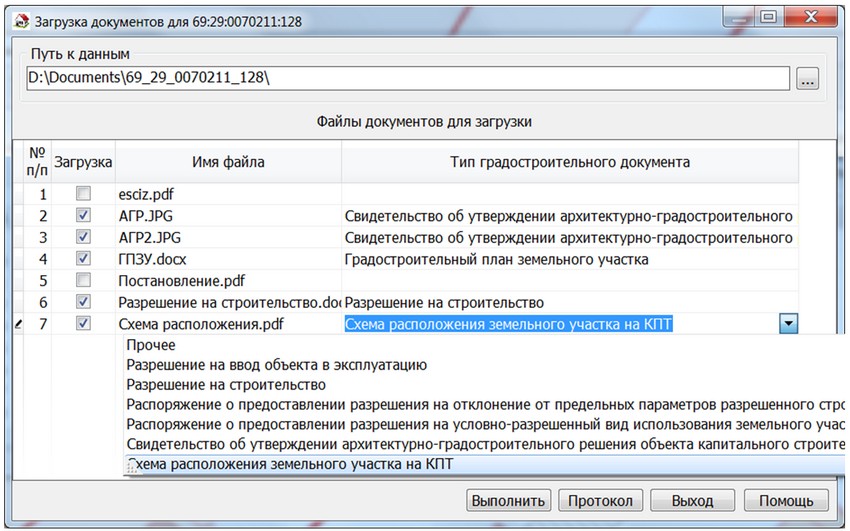Uncheck loading for АГР.JPG file
This screenshot has height=531, width=850.
84,216
